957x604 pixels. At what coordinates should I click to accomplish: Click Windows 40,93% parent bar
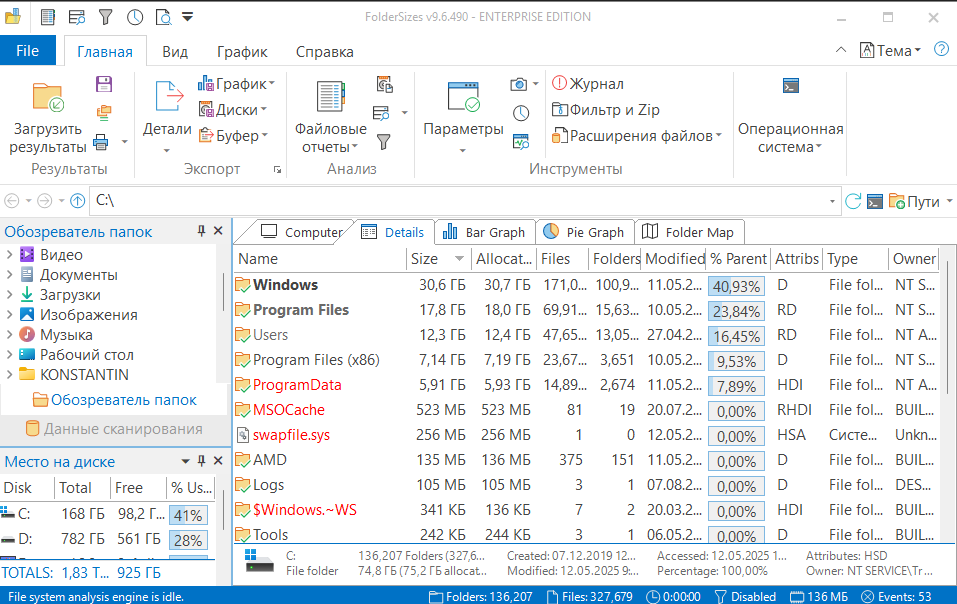[x=737, y=286]
